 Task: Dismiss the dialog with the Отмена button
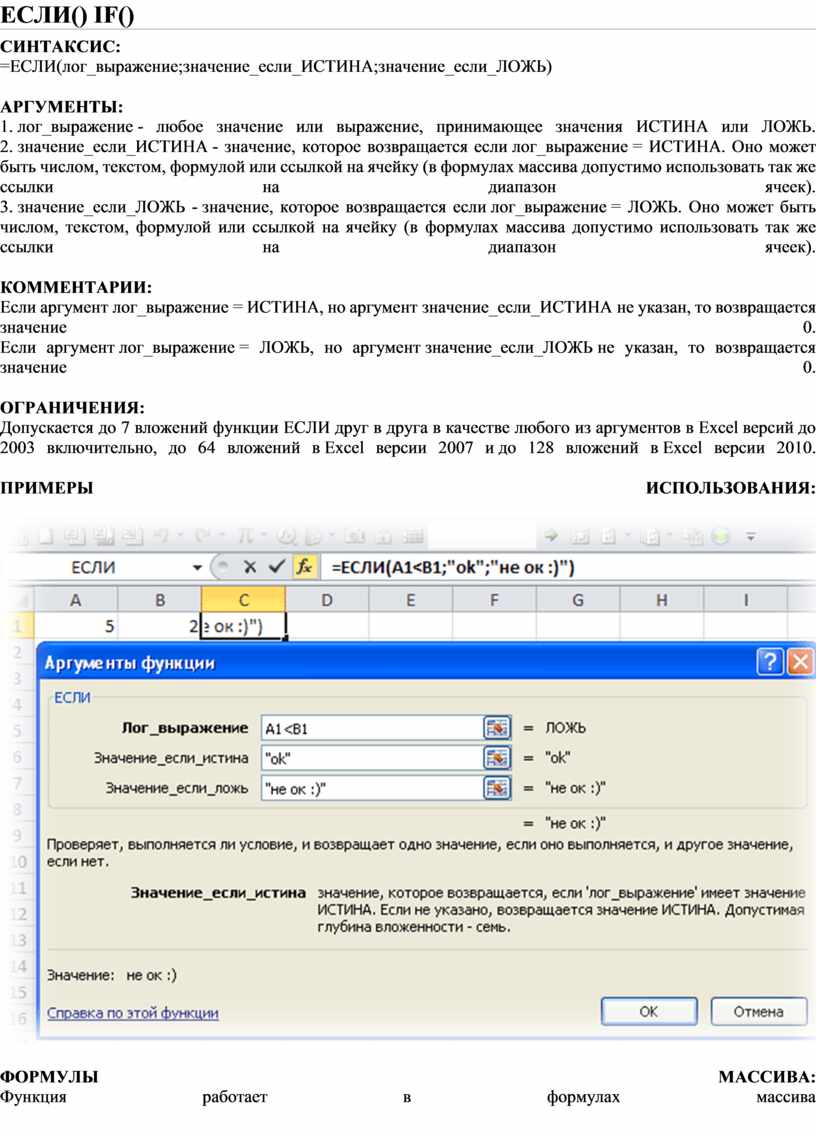pos(758,1011)
